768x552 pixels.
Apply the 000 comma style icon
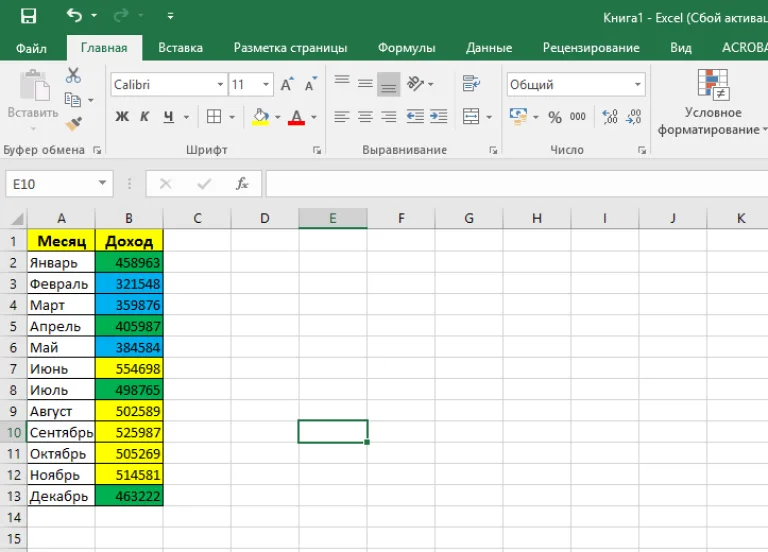point(577,117)
